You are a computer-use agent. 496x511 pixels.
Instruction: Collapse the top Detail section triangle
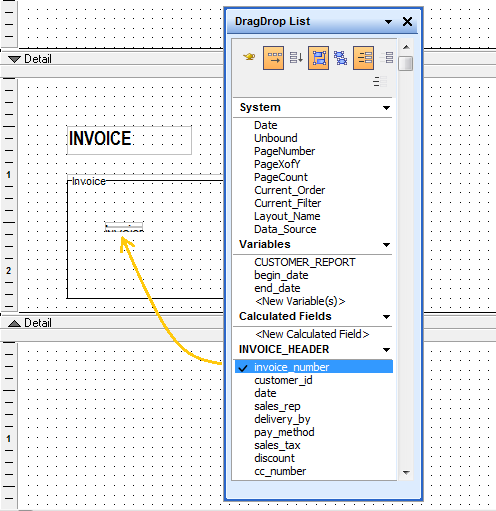click(14, 59)
